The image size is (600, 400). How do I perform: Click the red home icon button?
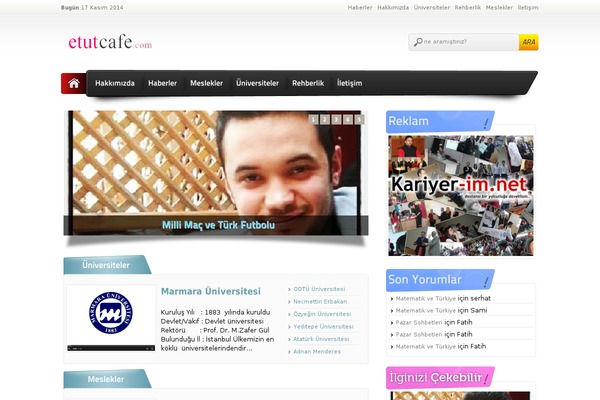(73, 83)
